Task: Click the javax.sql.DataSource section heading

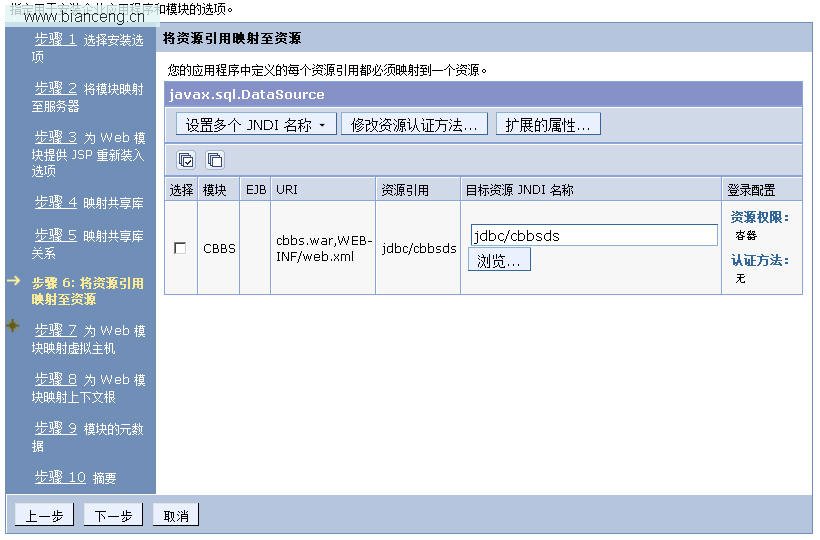Action: 246,95
